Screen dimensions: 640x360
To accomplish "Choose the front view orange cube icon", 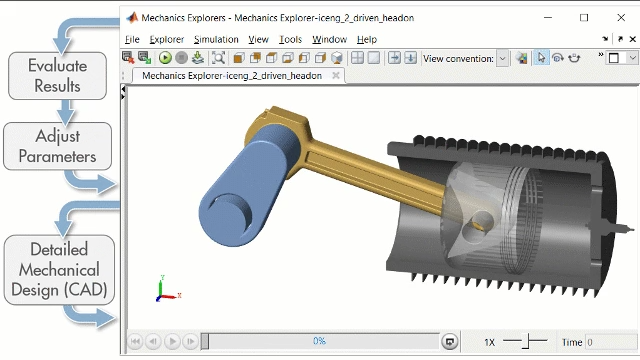I will [x=239, y=58].
